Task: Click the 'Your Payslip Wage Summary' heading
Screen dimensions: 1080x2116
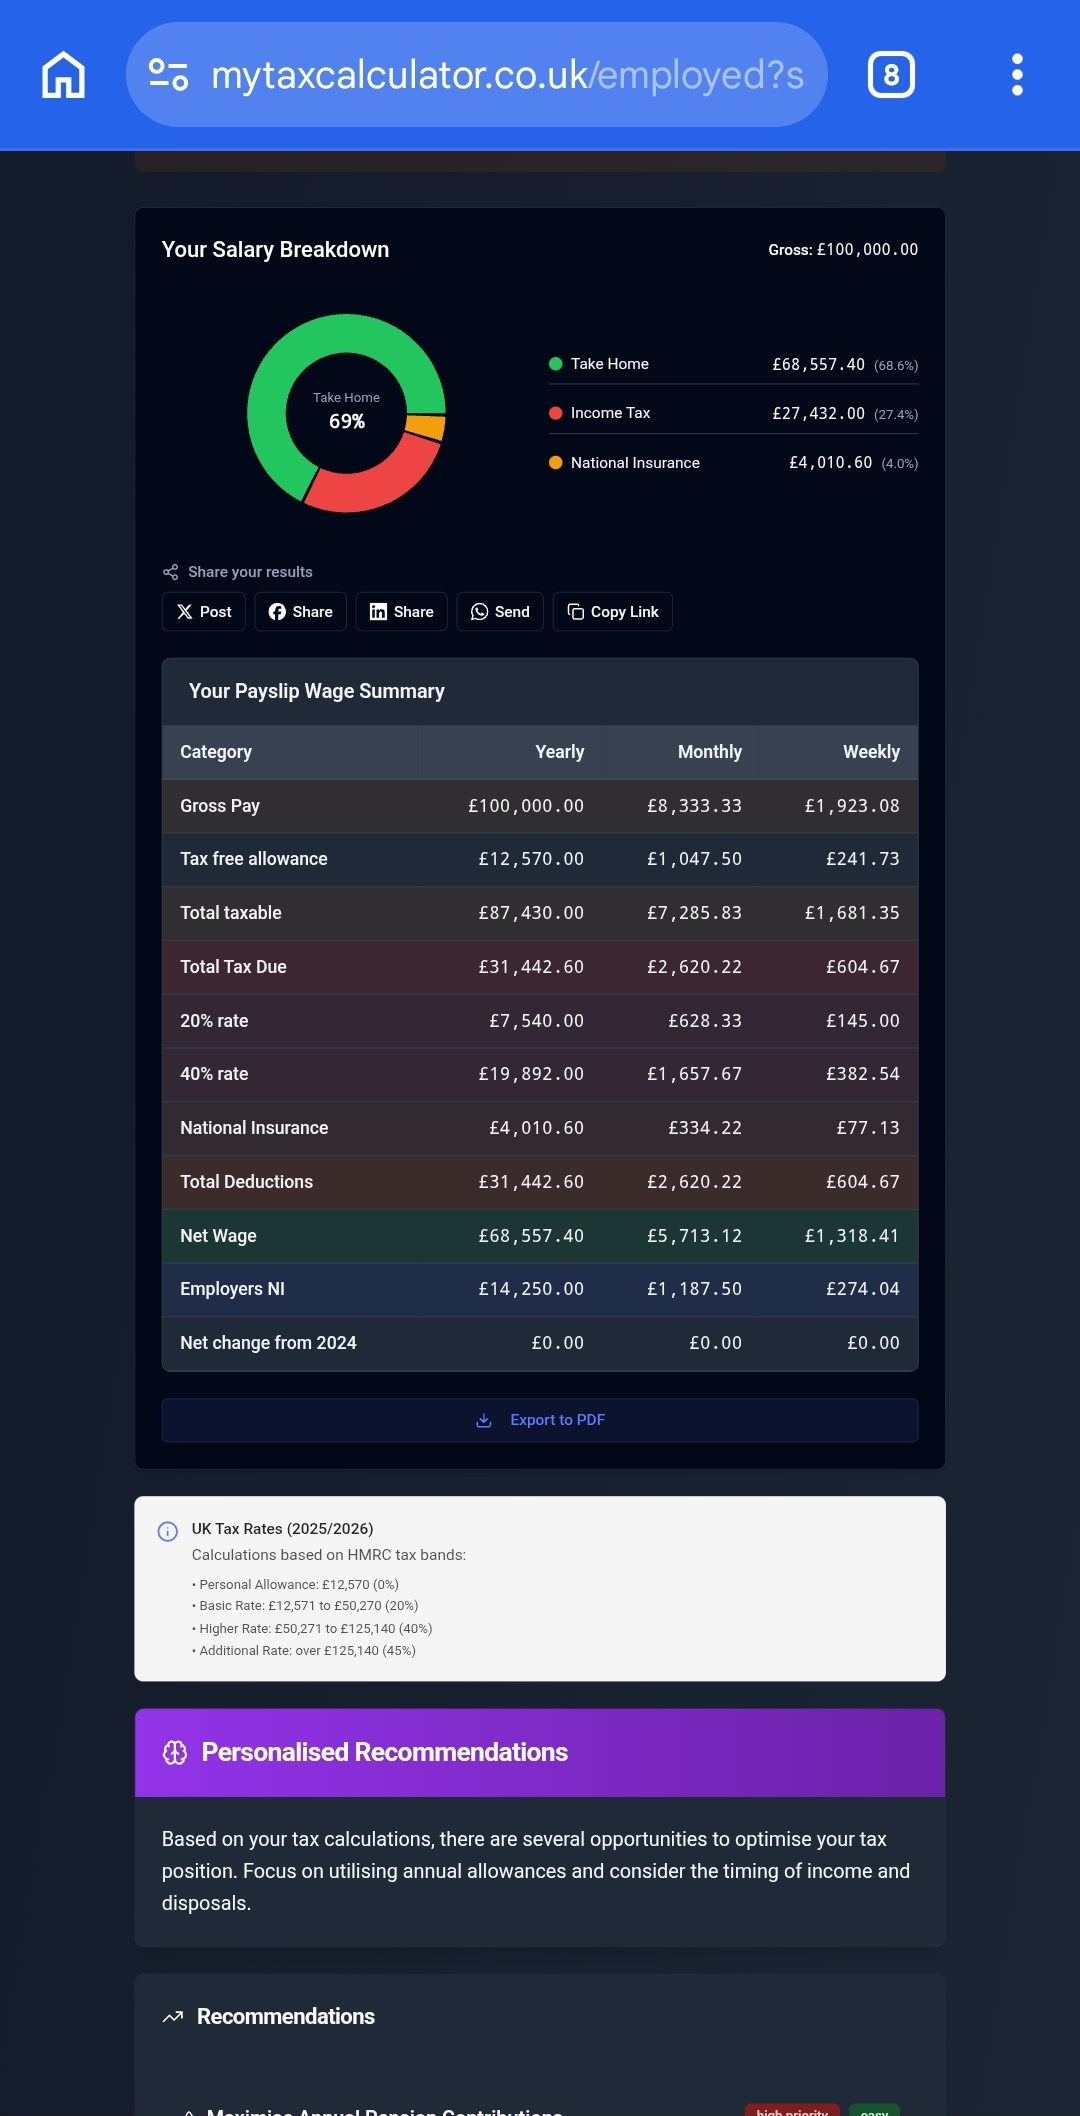Action: coord(317,691)
